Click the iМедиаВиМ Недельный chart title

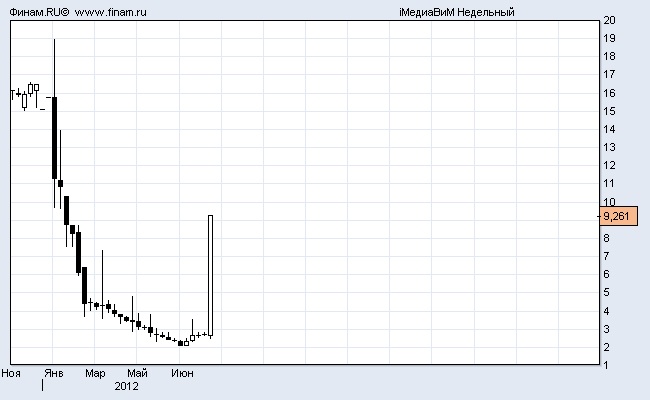pos(457,12)
